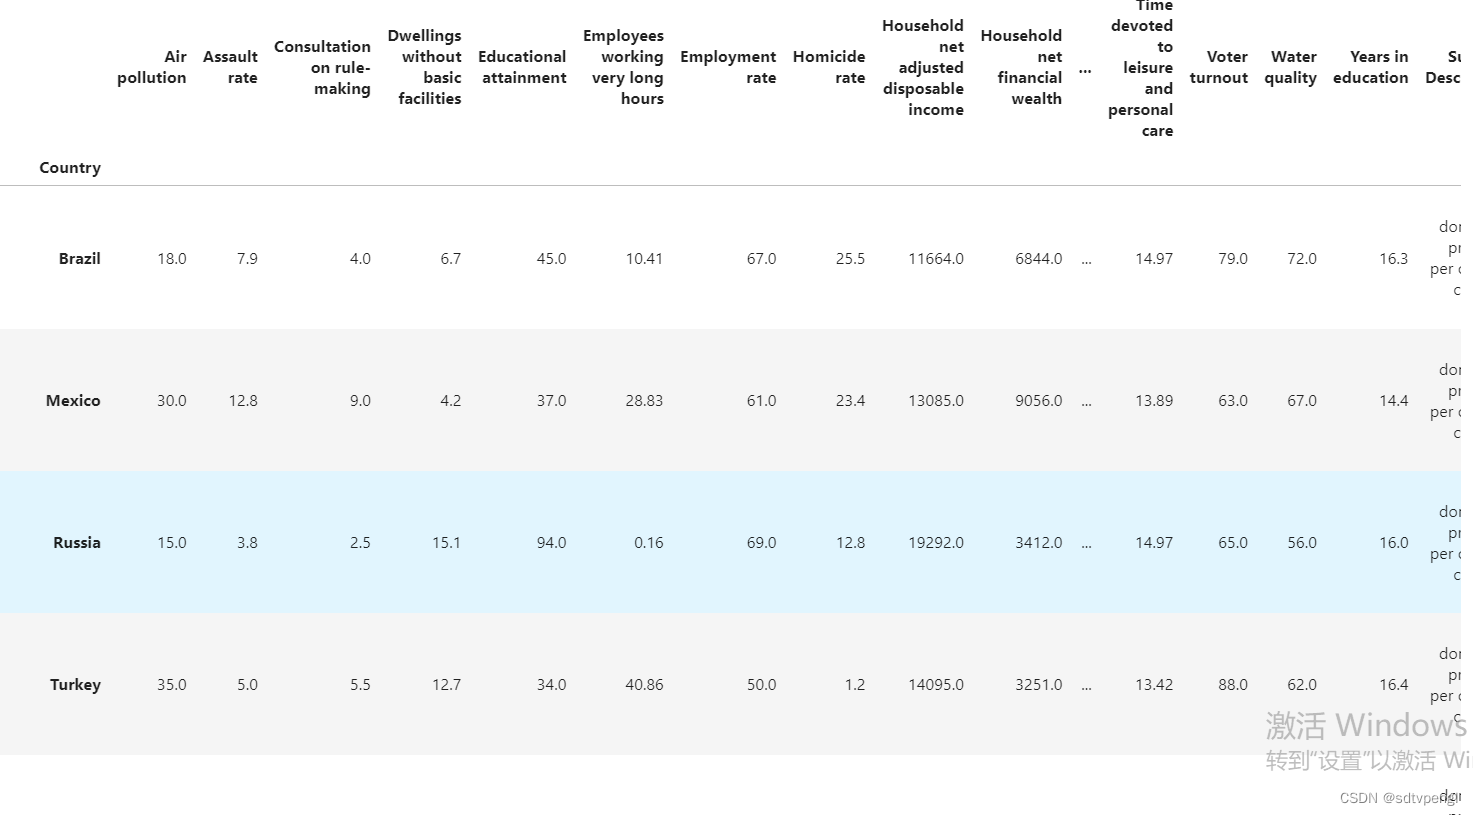Click Mexico's leisure time value 13.89
Image resolution: width=1473 pixels, height=815 pixels.
pyautogui.click(x=1154, y=400)
